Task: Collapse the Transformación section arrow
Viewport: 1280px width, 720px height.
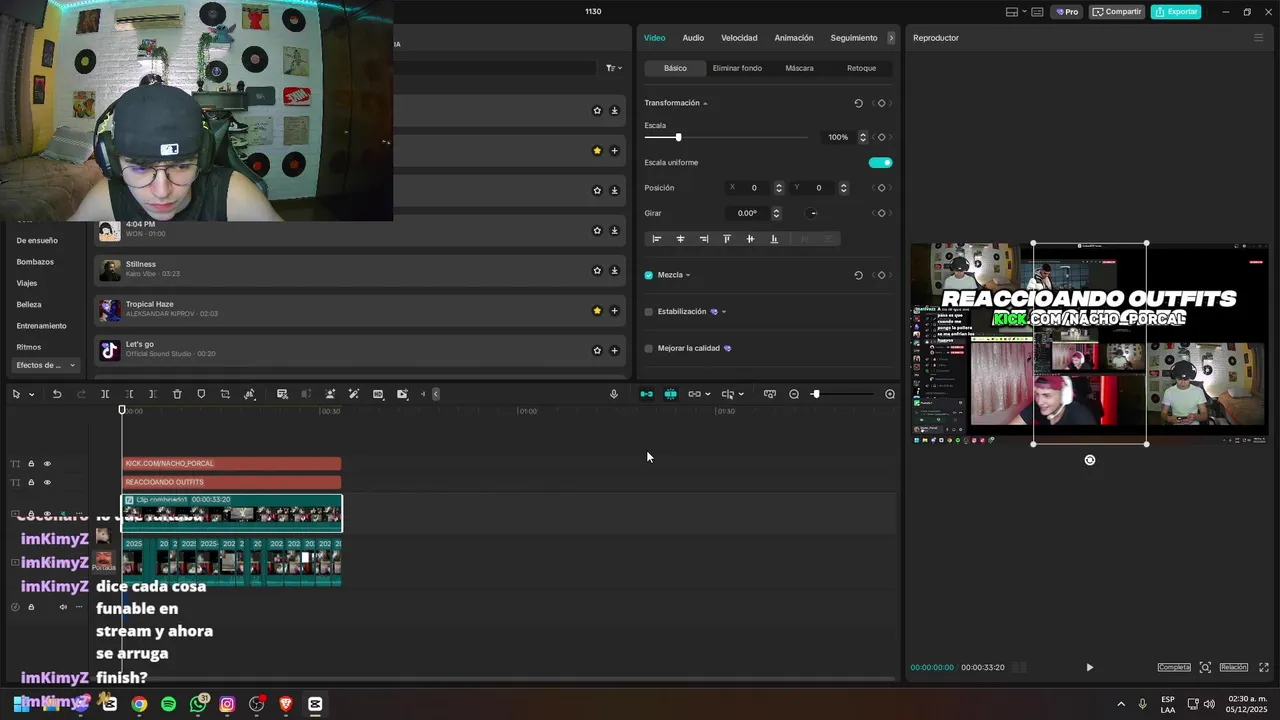Action: click(705, 103)
